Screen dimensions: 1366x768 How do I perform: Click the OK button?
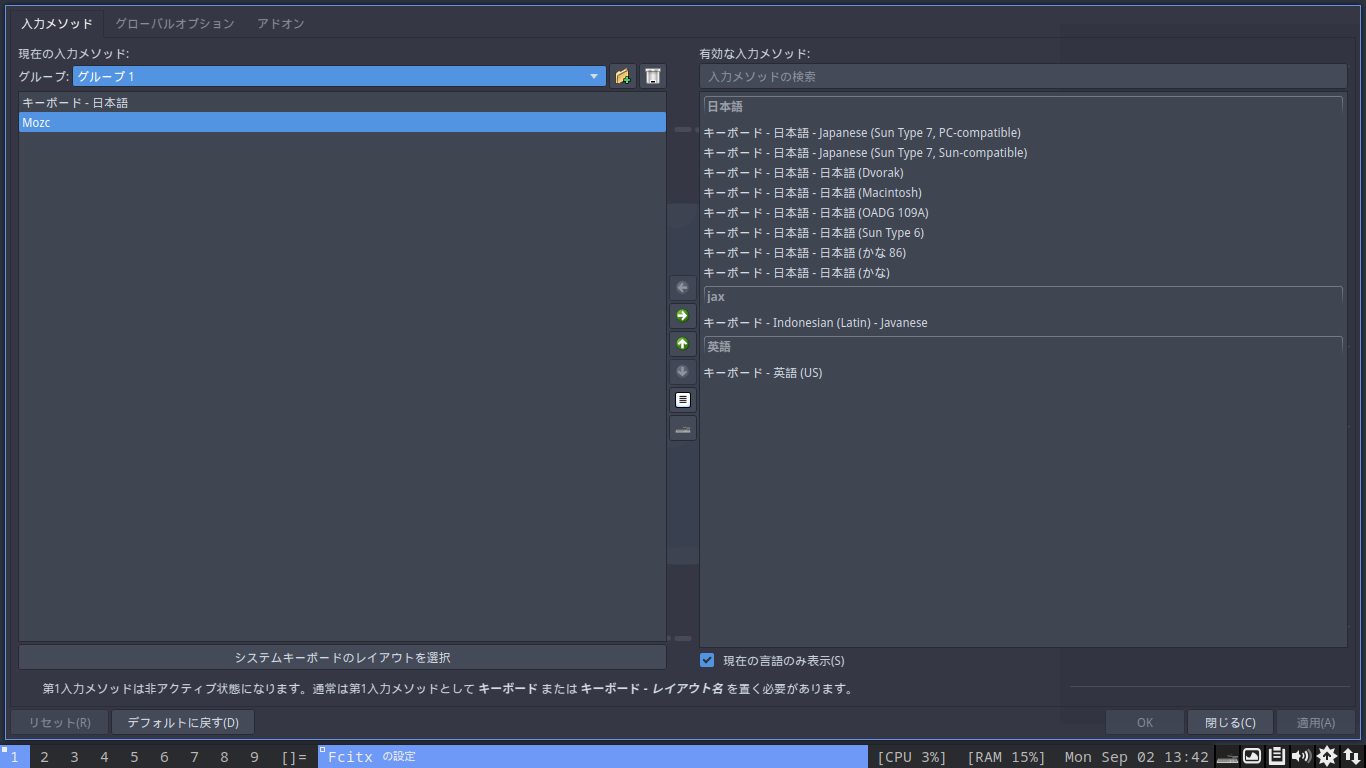(1145, 722)
